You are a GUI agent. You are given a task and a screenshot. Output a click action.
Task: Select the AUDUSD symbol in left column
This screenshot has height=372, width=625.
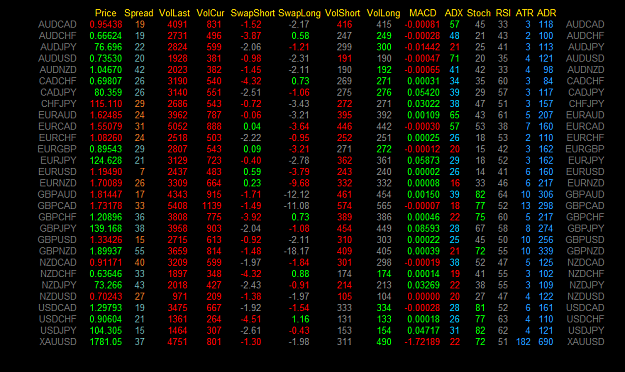pos(57,59)
